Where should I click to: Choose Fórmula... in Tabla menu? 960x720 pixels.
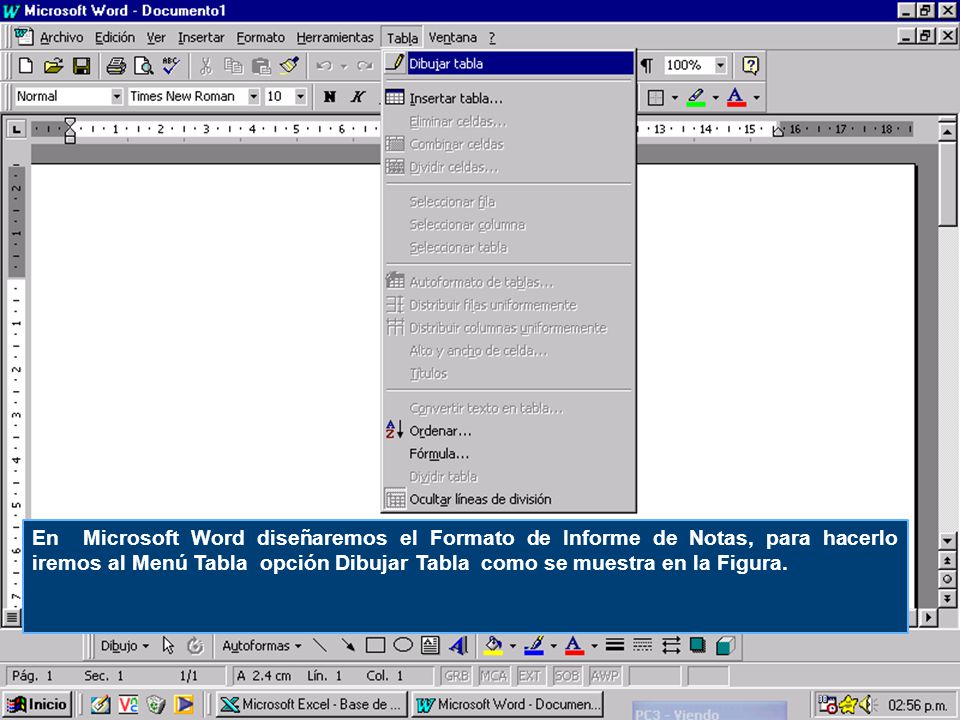click(509, 454)
